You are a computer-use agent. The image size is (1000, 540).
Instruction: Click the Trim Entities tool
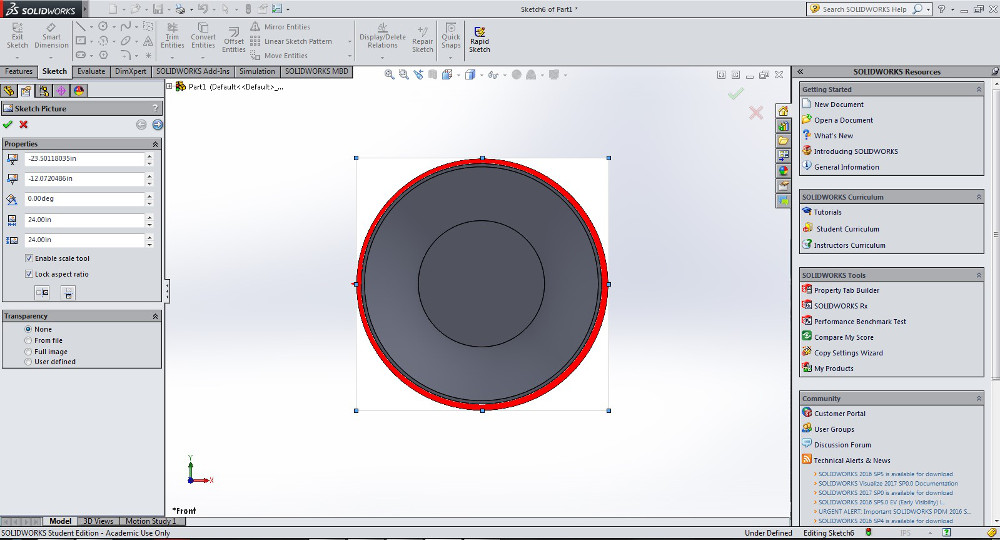click(172, 36)
